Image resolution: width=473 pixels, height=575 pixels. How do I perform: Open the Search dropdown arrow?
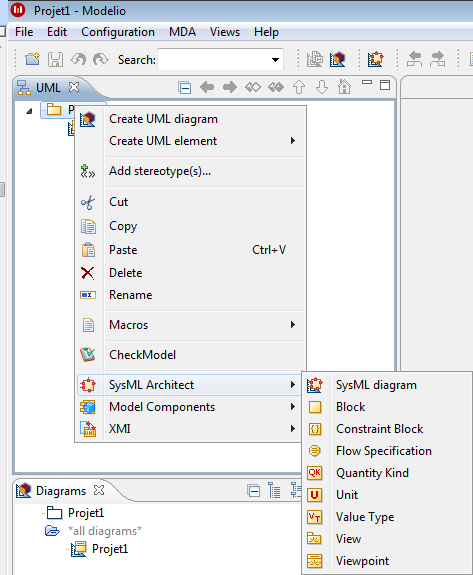[275, 59]
